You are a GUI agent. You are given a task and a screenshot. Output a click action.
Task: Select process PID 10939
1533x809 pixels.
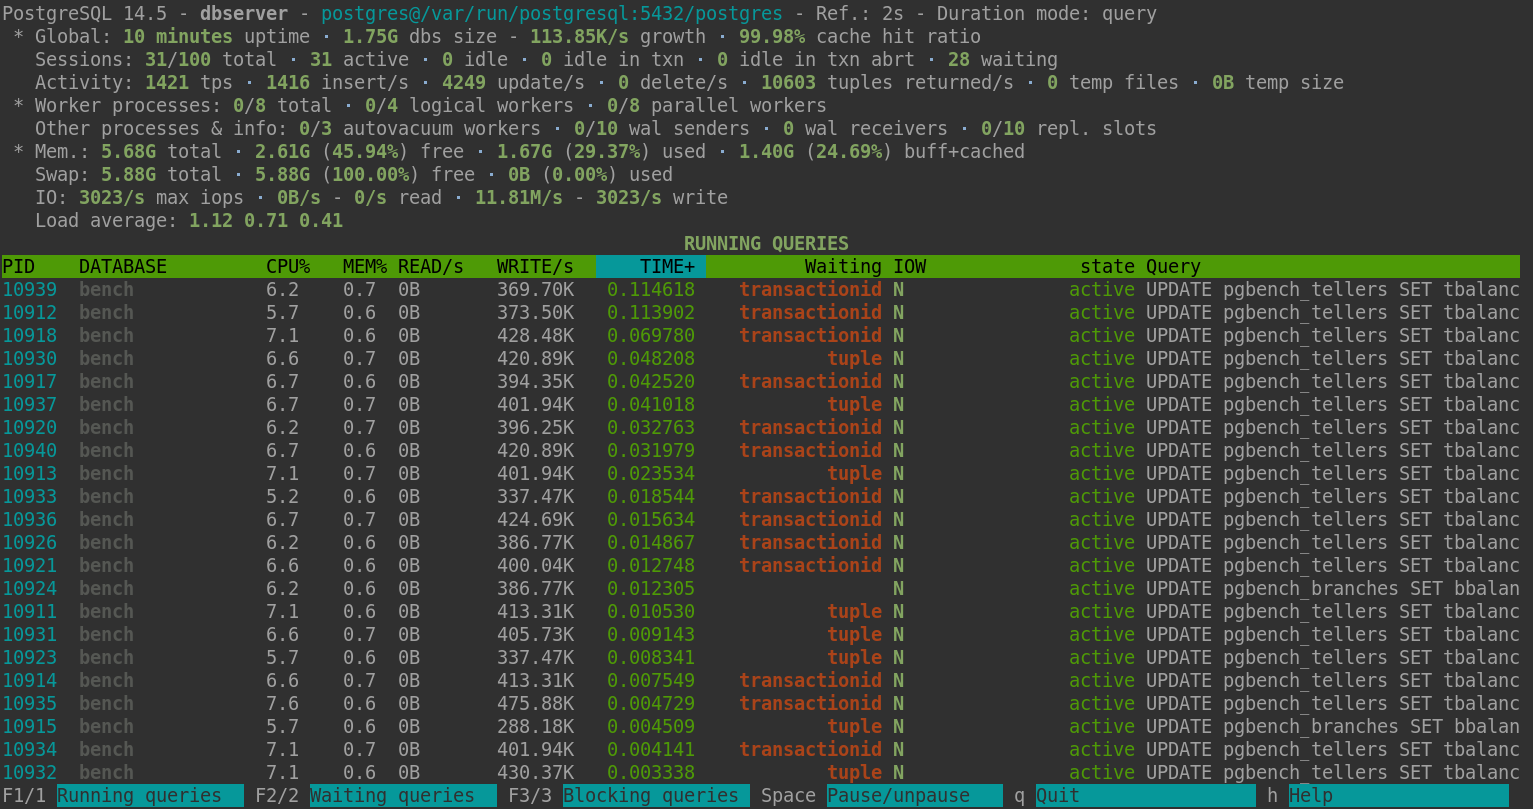coord(29,290)
